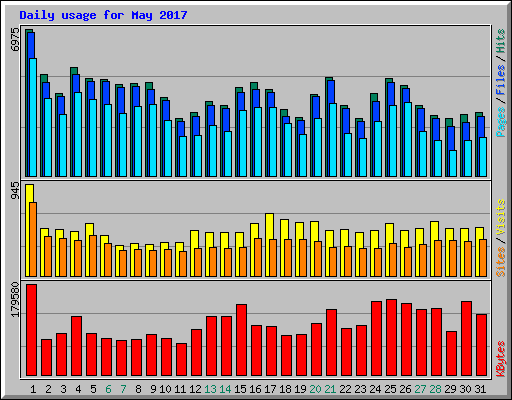
Task: Select day 4 on the x-axis
Action: pyautogui.click(x=78, y=389)
